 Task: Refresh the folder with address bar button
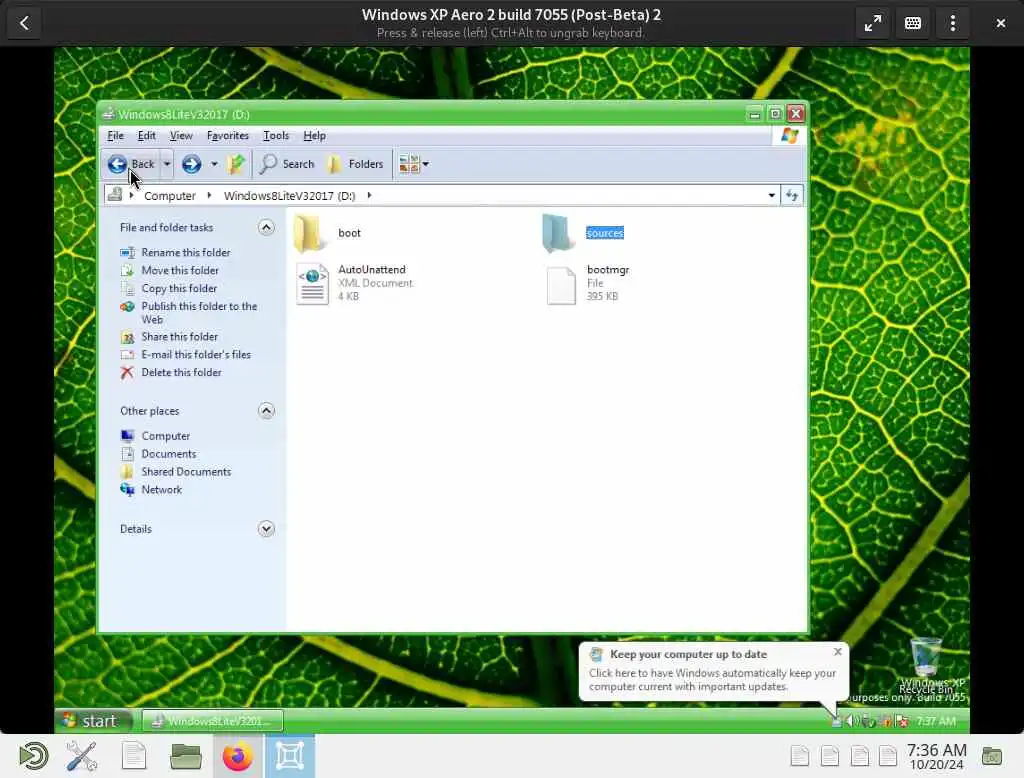tap(792, 195)
